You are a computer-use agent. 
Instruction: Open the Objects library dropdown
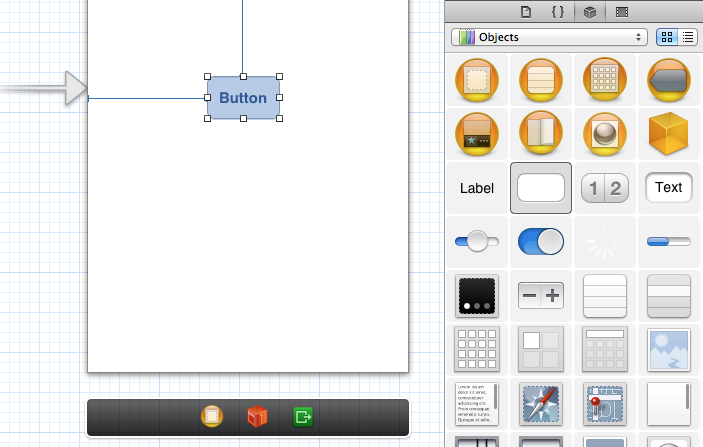549,37
